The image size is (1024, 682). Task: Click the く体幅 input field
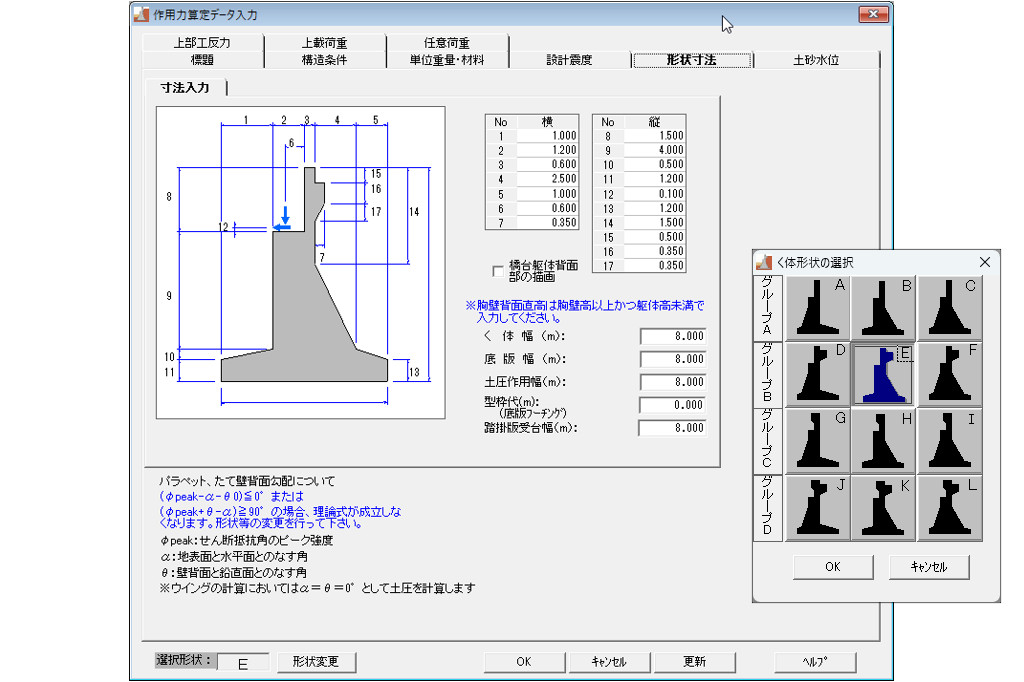point(673,337)
